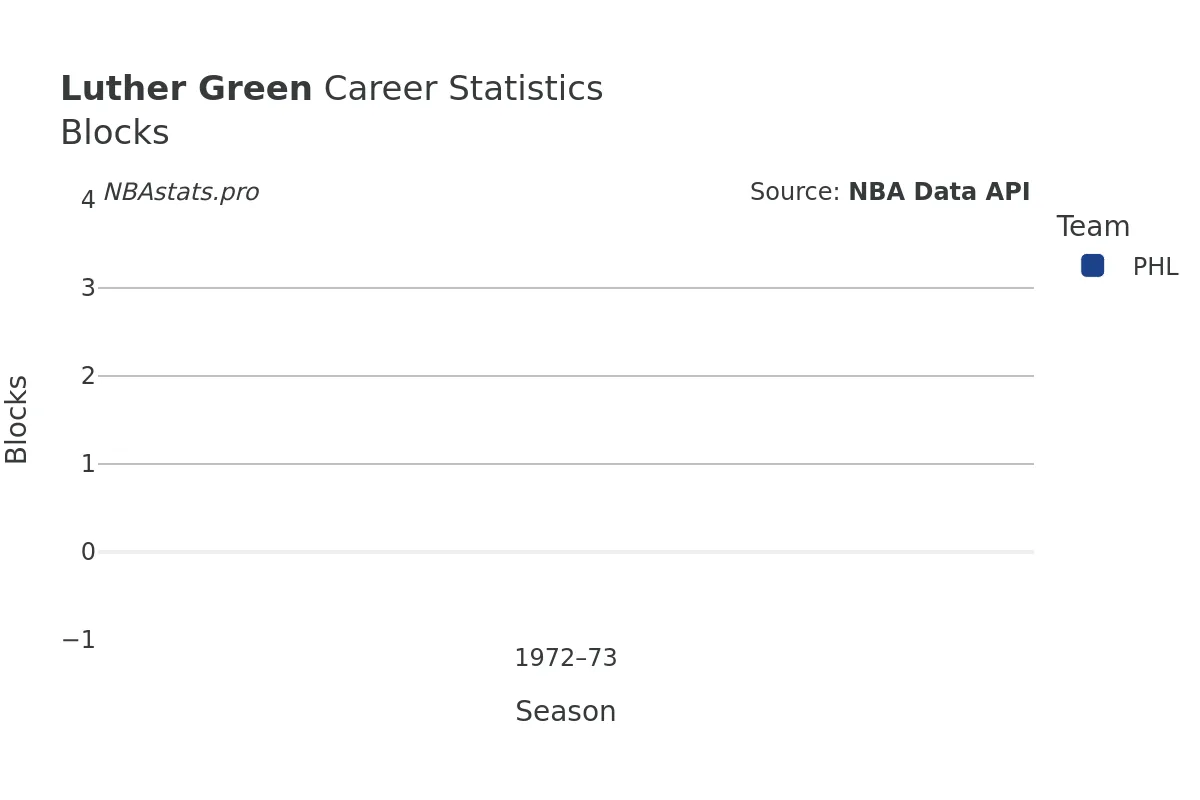This screenshot has width=1200, height=800.
Task: Click the y-axis tick label −1
Action: pos(79,640)
